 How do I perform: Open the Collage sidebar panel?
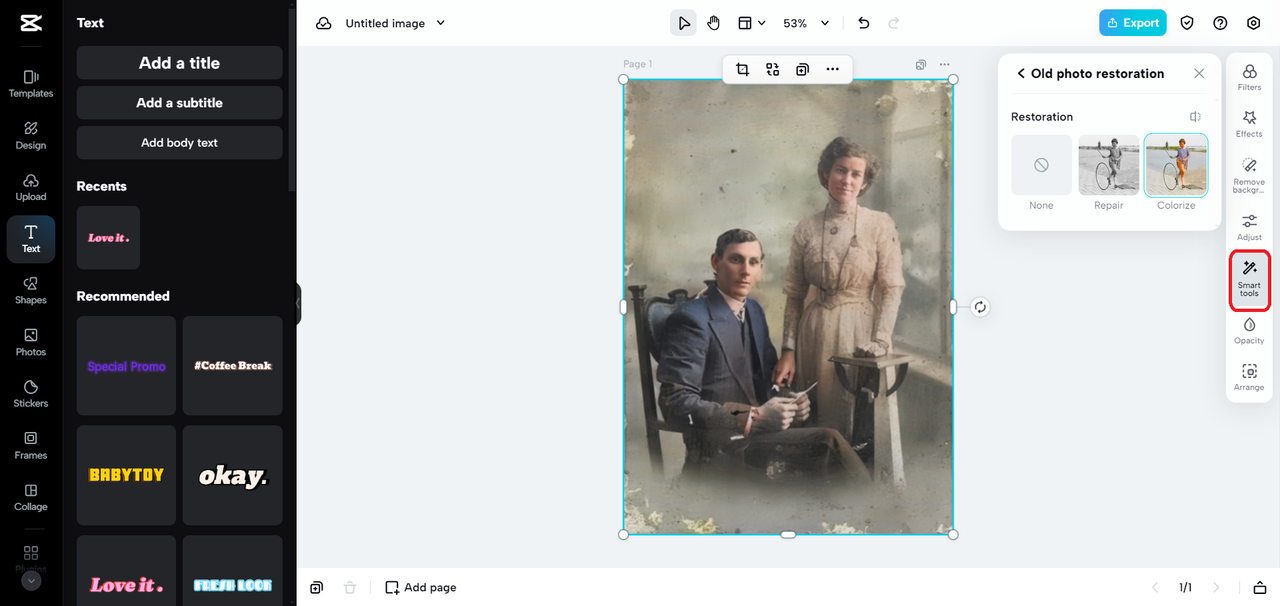pyautogui.click(x=31, y=498)
